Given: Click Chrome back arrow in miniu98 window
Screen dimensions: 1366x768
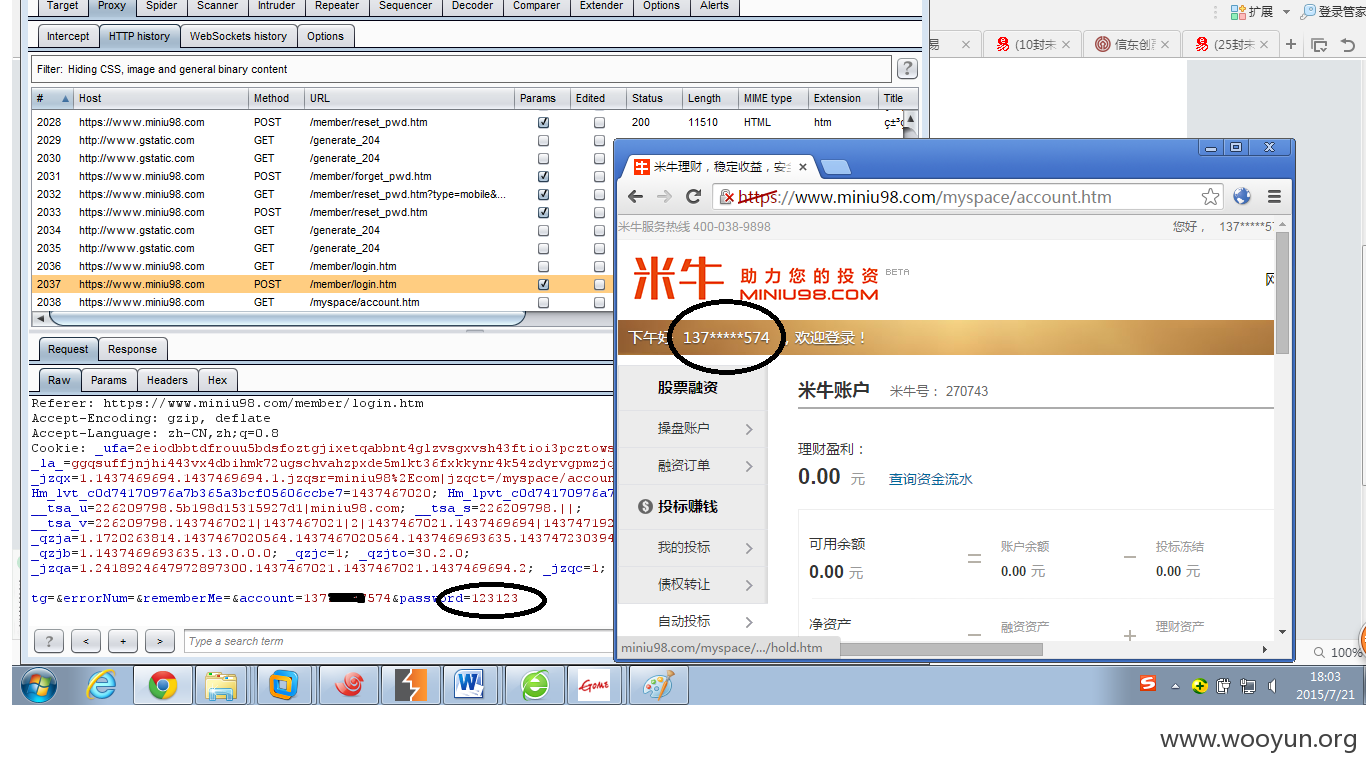Looking at the screenshot, I should point(636,197).
